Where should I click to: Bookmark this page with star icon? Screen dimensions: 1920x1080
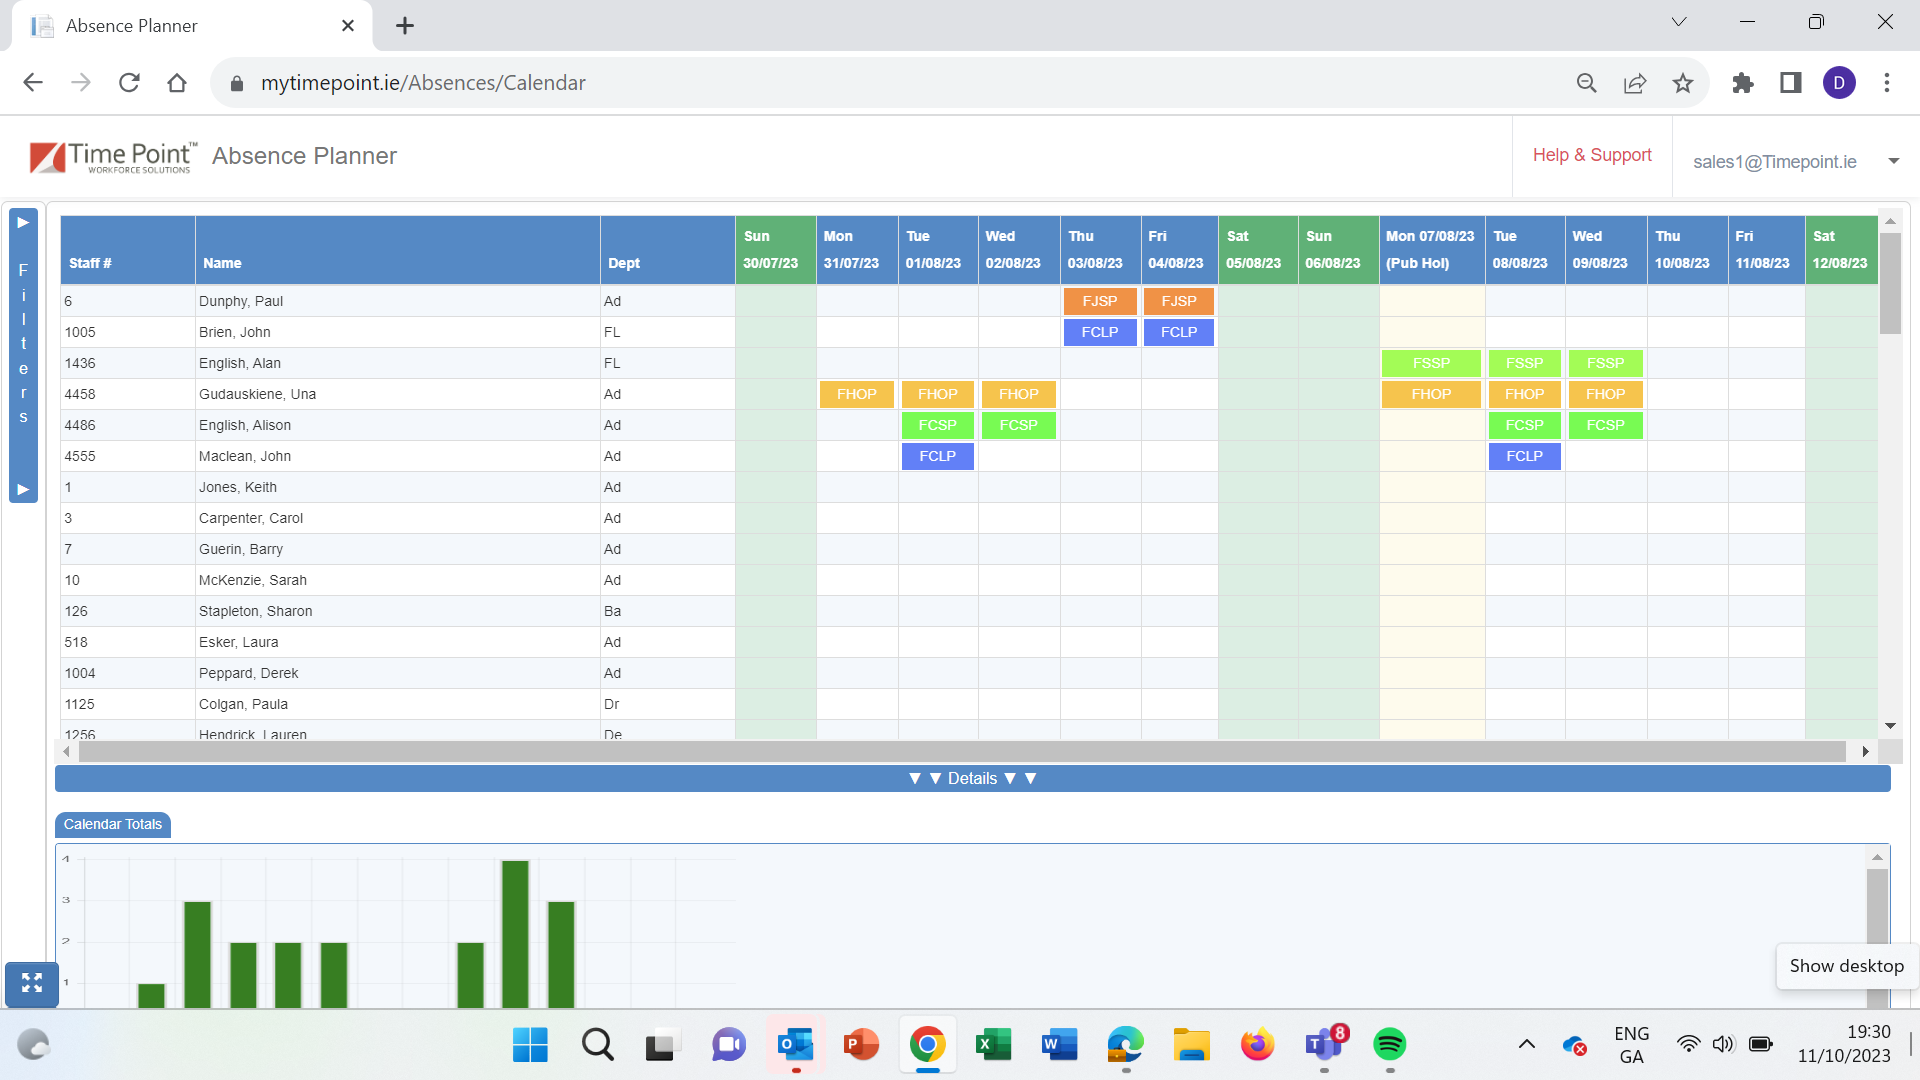pyautogui.click(x=1683, y=83)
